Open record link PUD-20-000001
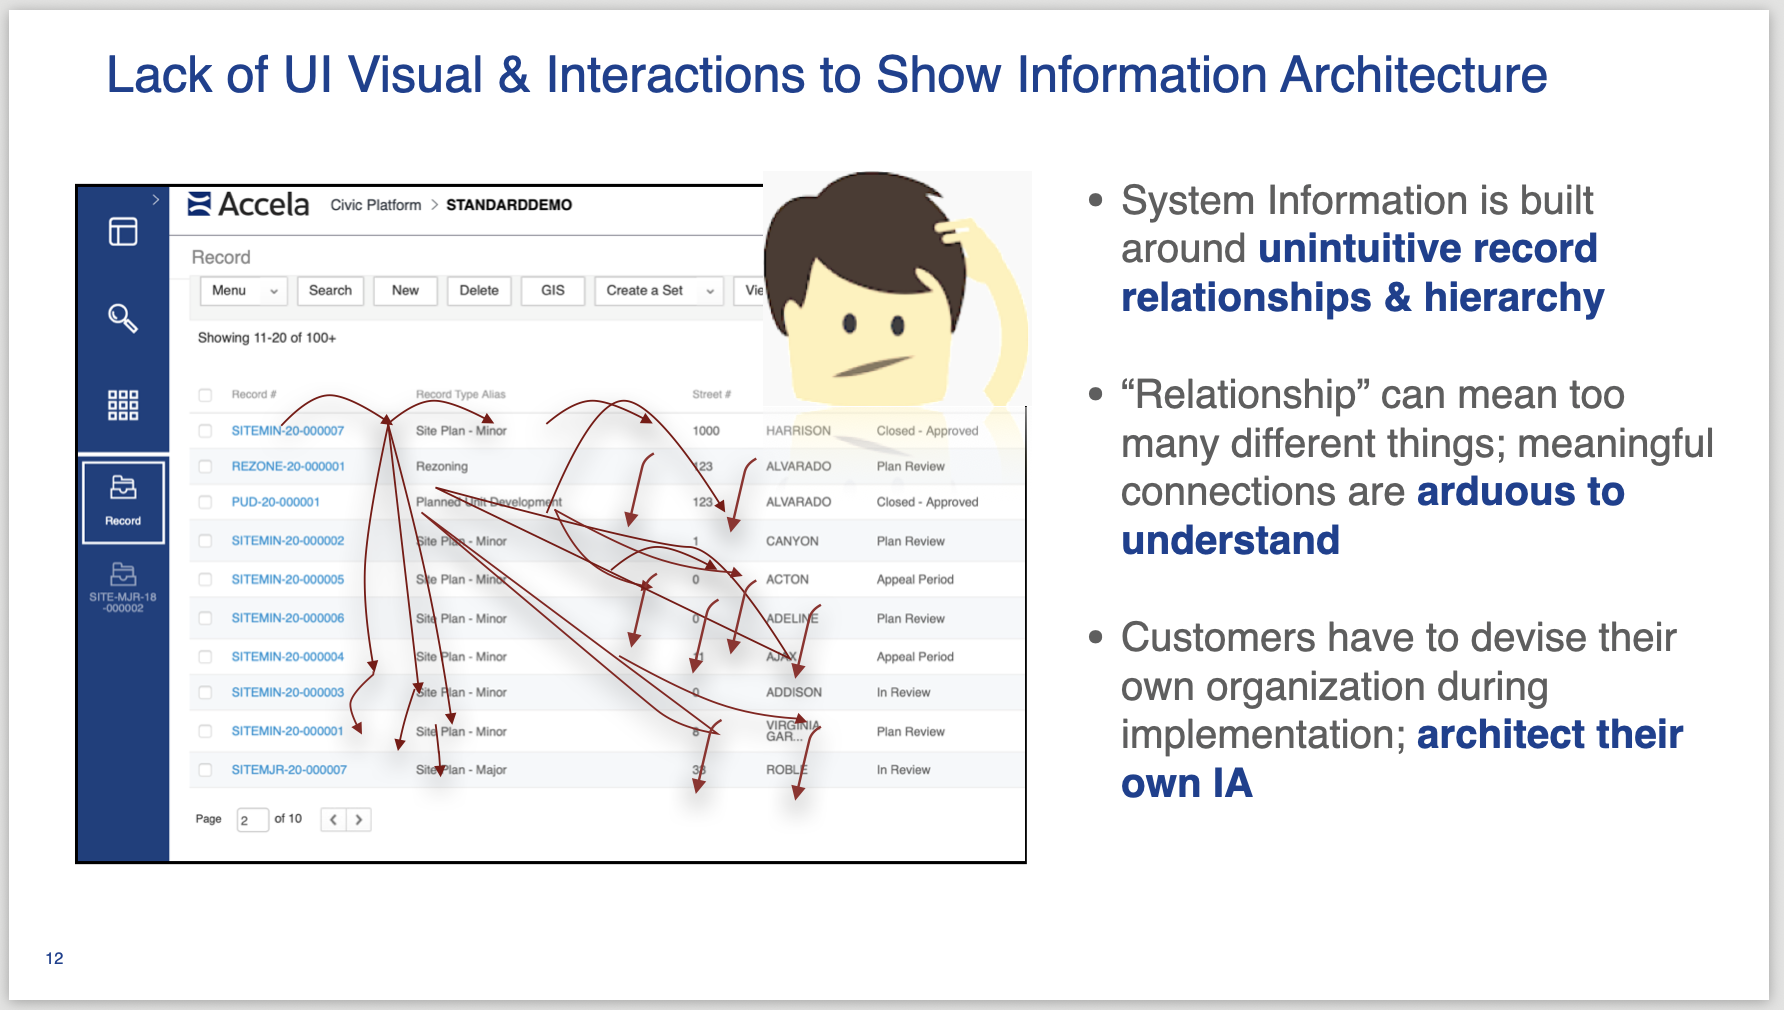Image resolution: width=1784 pixels, height=1010 pixels. coord(275,502)
